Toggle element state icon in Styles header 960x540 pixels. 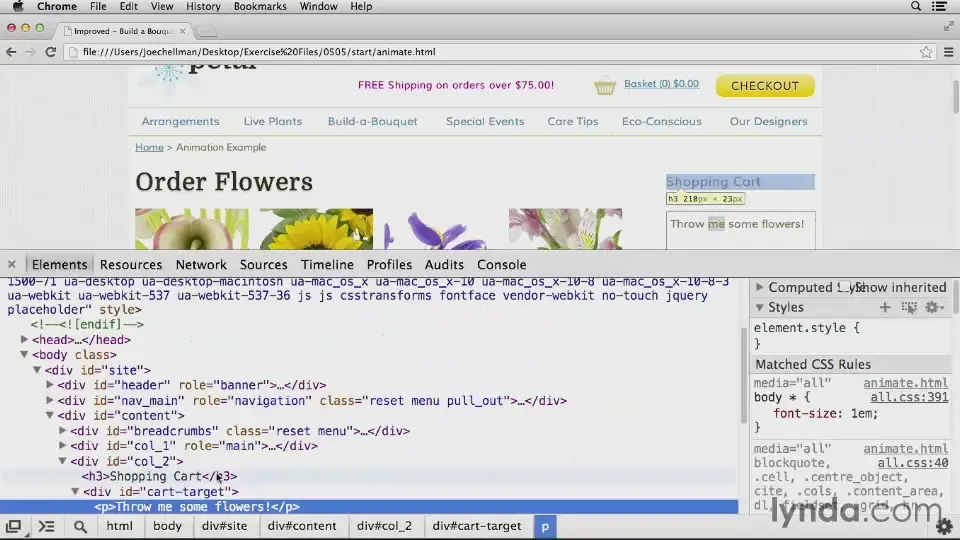(909, 307)
